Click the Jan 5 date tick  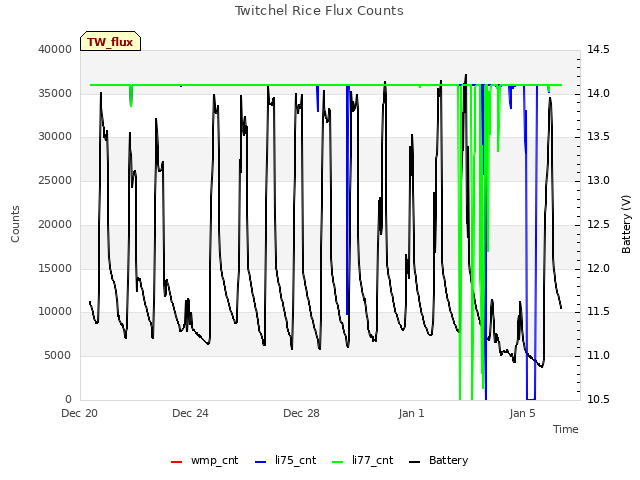[x=522, y=413]
